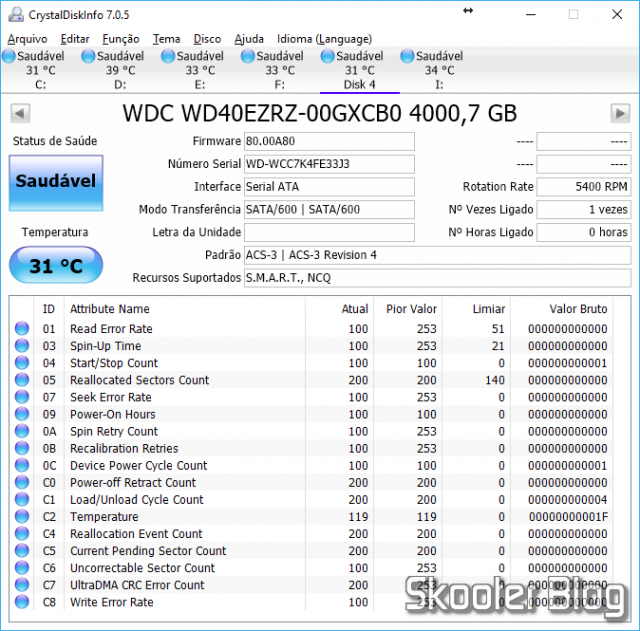This screenshot has width=640, height=631.
Task: Click the Rotation Rate 5400 RPM field
Action: [584, 187]
